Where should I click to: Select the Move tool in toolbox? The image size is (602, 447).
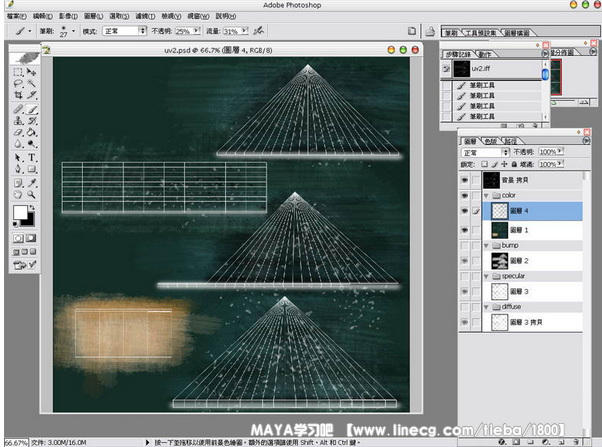coord(32,73)
